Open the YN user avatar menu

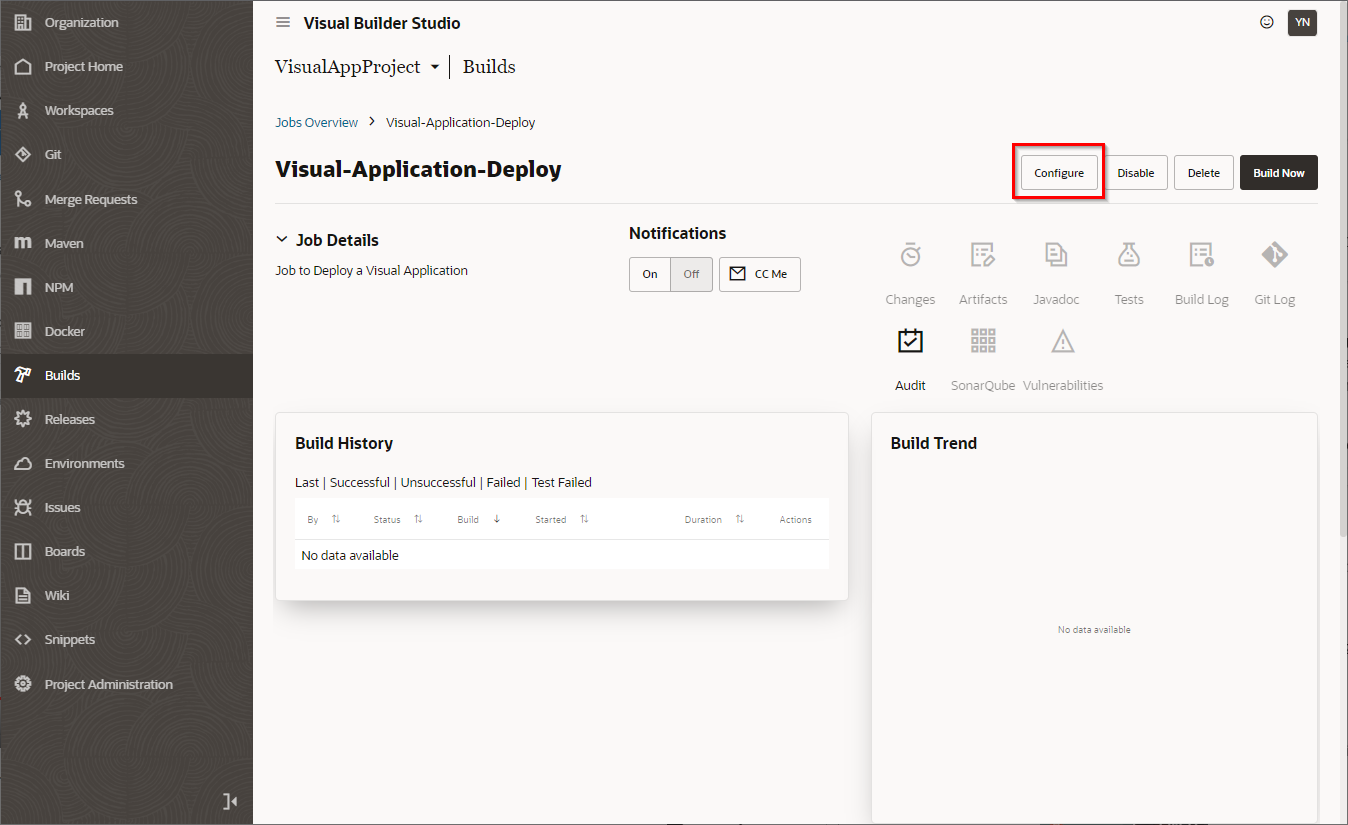1302,22
